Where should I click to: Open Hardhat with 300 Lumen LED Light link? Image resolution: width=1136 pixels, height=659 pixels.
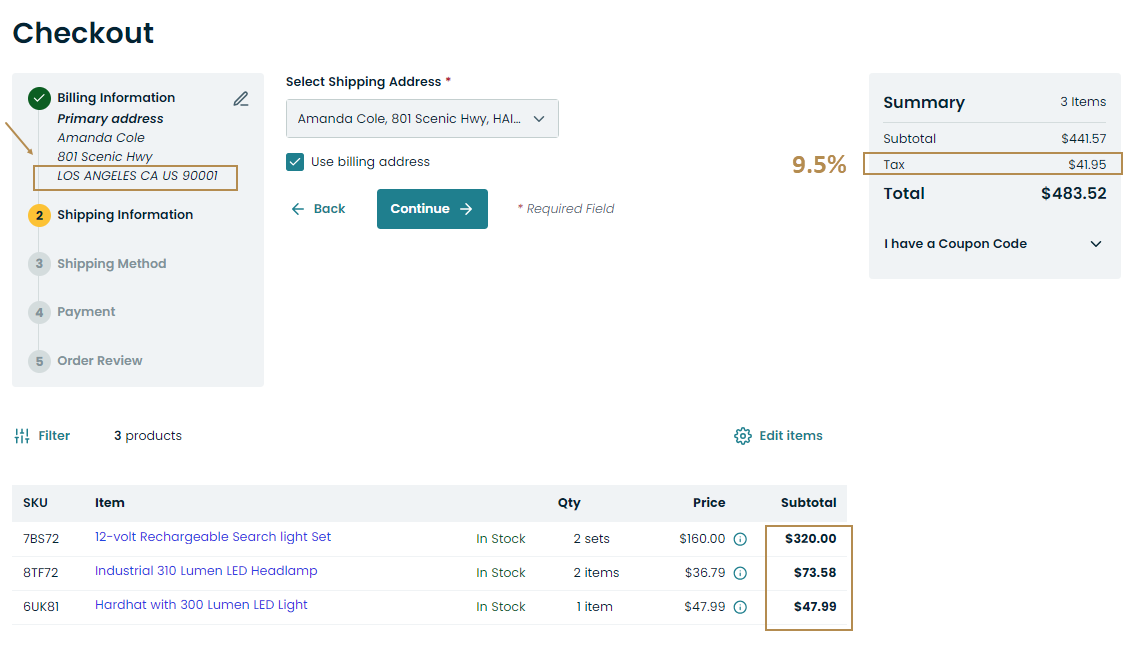[201, 605]
